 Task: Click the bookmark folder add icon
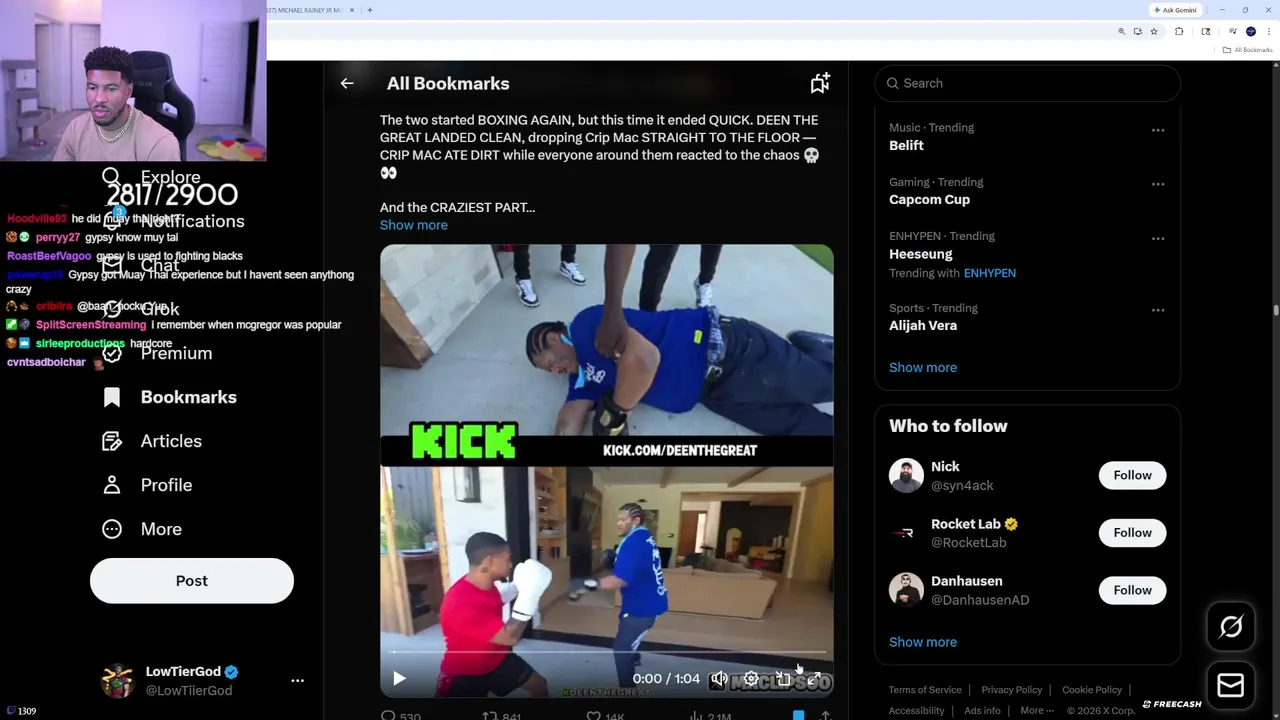(x=820, y=84)
